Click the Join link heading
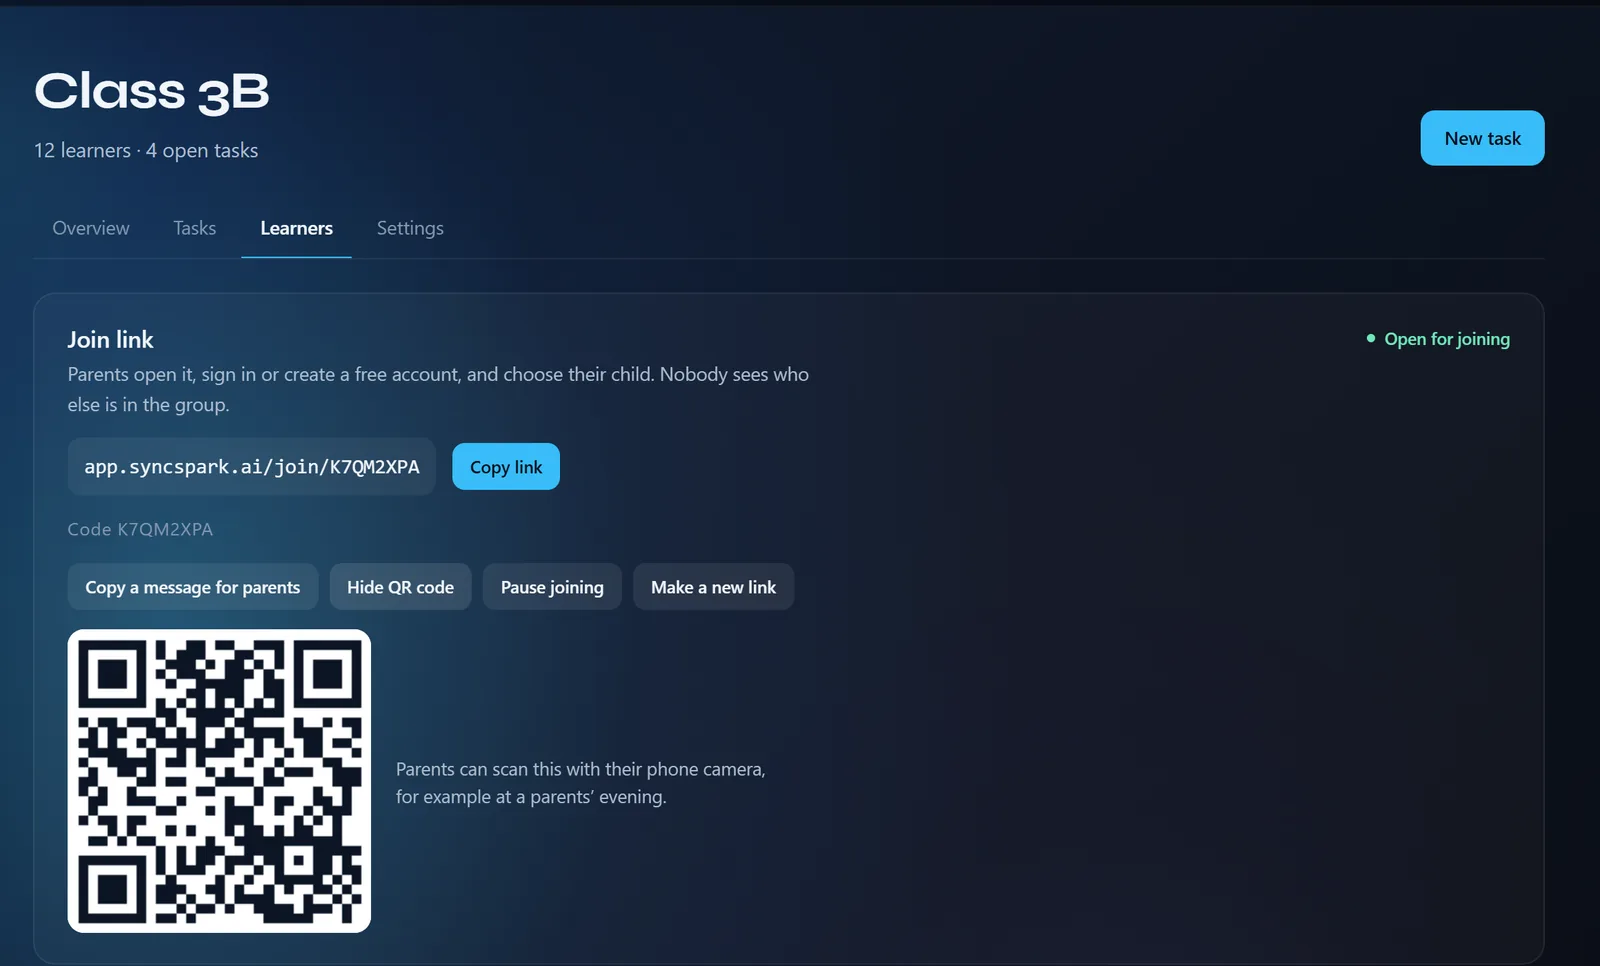This screenshot has width=1600, height=966. (x=110, y=340)
